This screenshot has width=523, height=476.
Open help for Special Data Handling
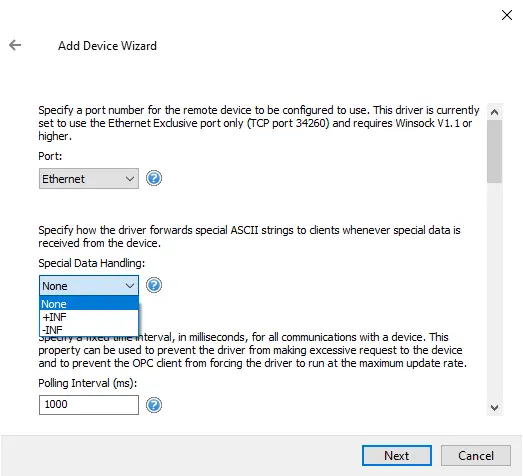click(x=154, y=285)
